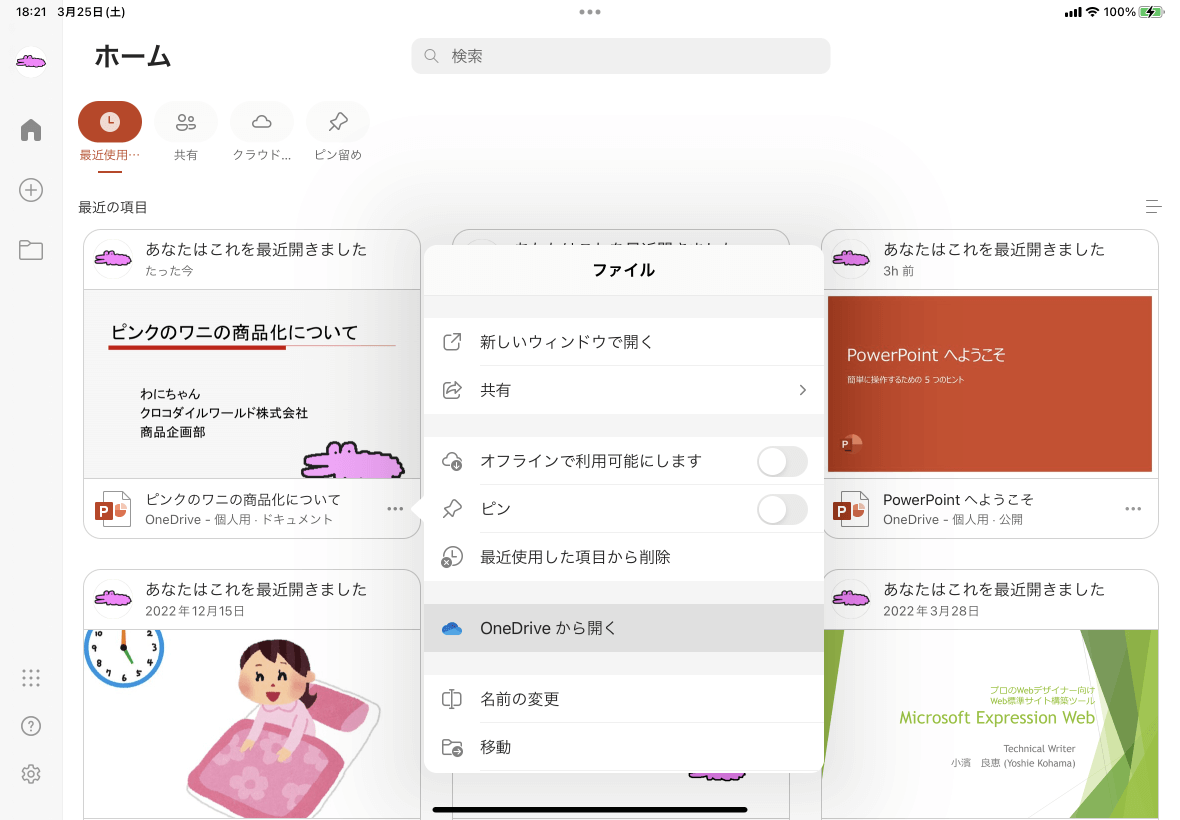Click the 3h 前 card header
Screen dimensions: 1180x820
[990, 260]
